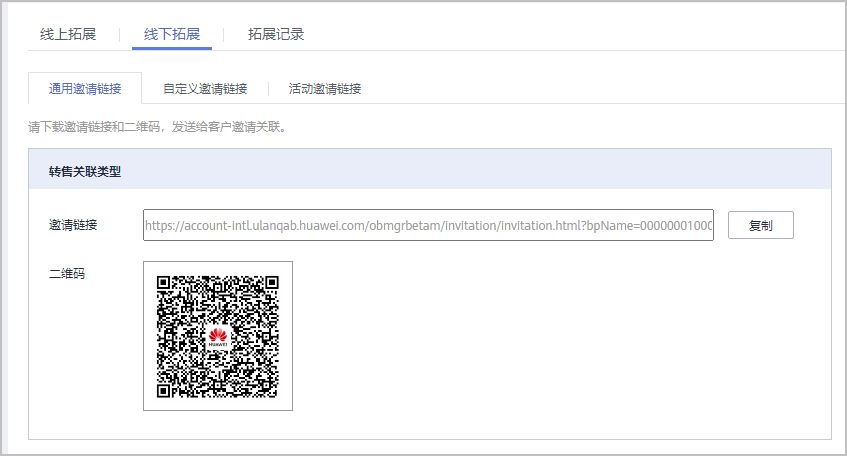This screenshot has height=456, width=847.
Task: Click the 请下载邀请链接和二维码 instruction text
Action: tap(157, 127)
